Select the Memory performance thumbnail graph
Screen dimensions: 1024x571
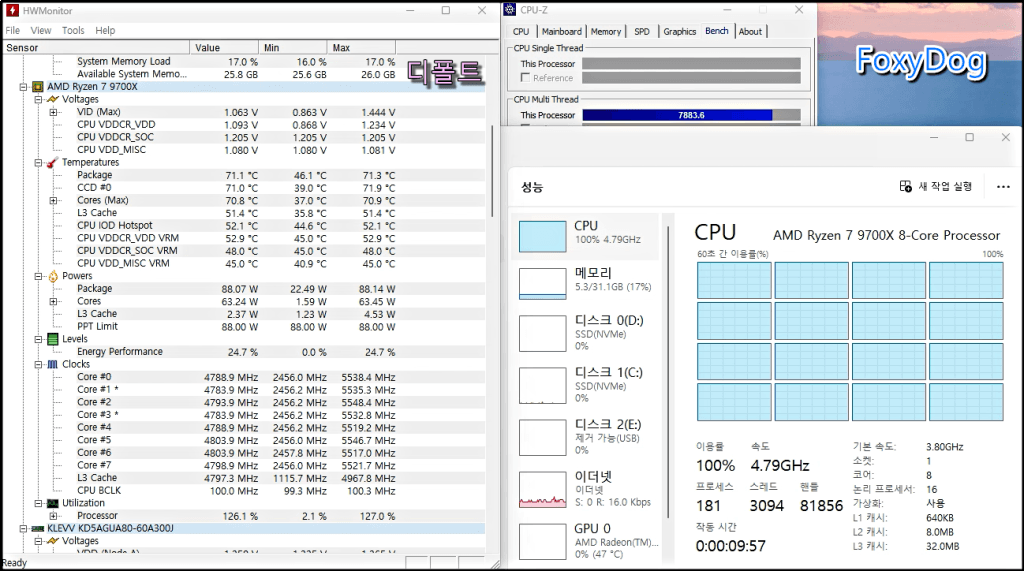542,284
